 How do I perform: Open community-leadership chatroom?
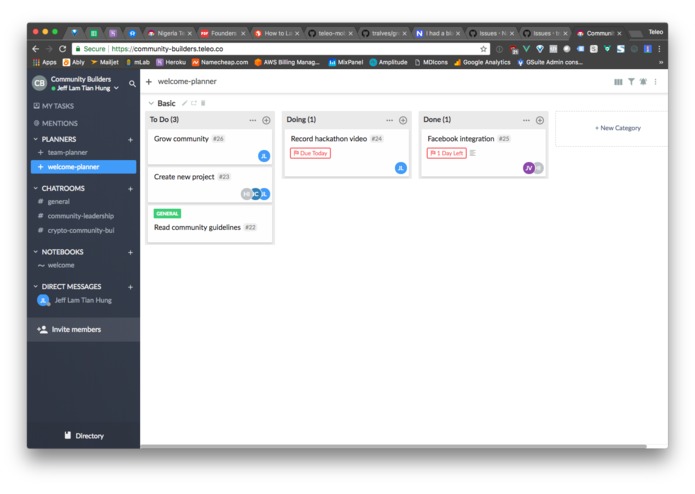pyautogui.click(x=83, y=216)
